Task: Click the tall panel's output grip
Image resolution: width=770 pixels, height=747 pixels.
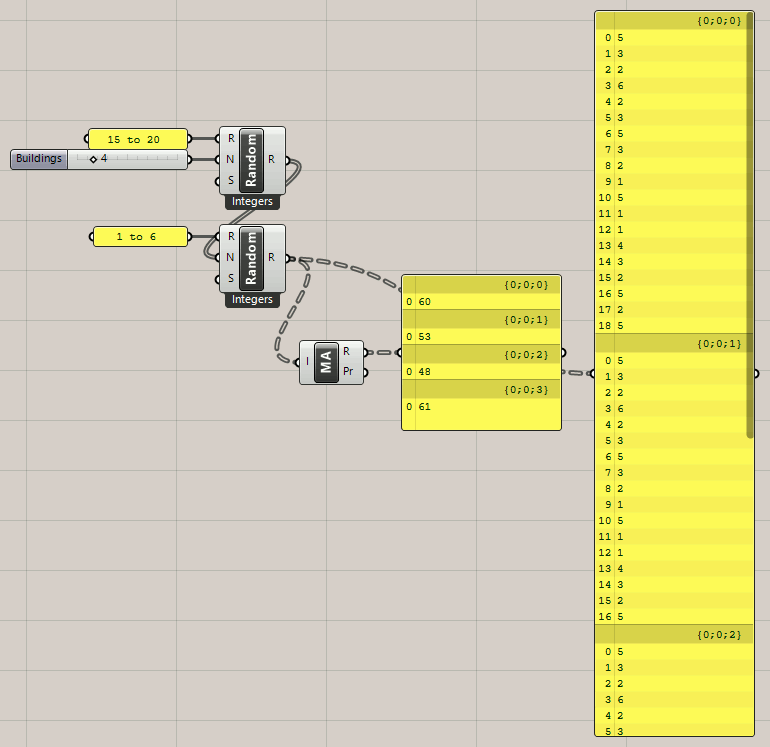Action: [x=756, y=374]
